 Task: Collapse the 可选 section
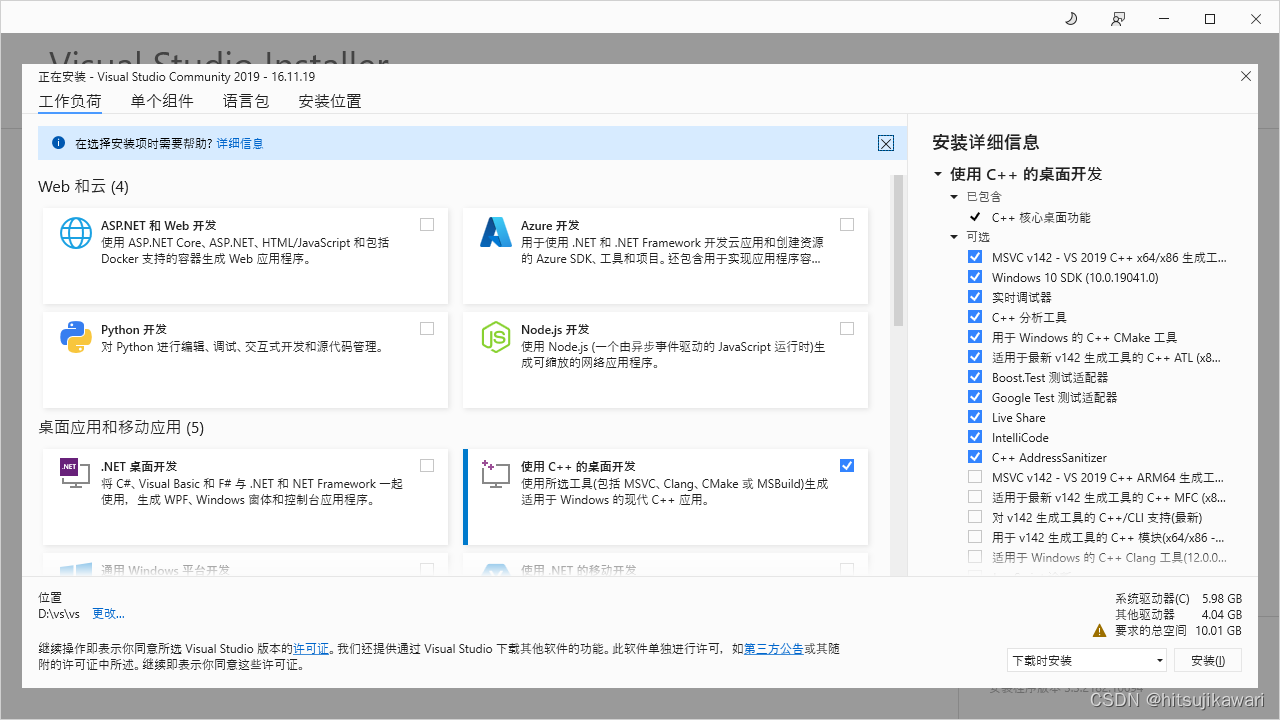(x=954, y=237)
